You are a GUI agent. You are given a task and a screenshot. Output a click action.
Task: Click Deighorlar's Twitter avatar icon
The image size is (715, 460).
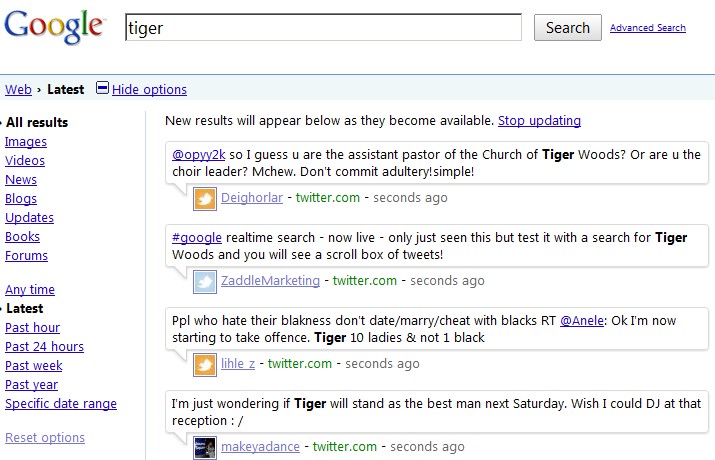205,199
